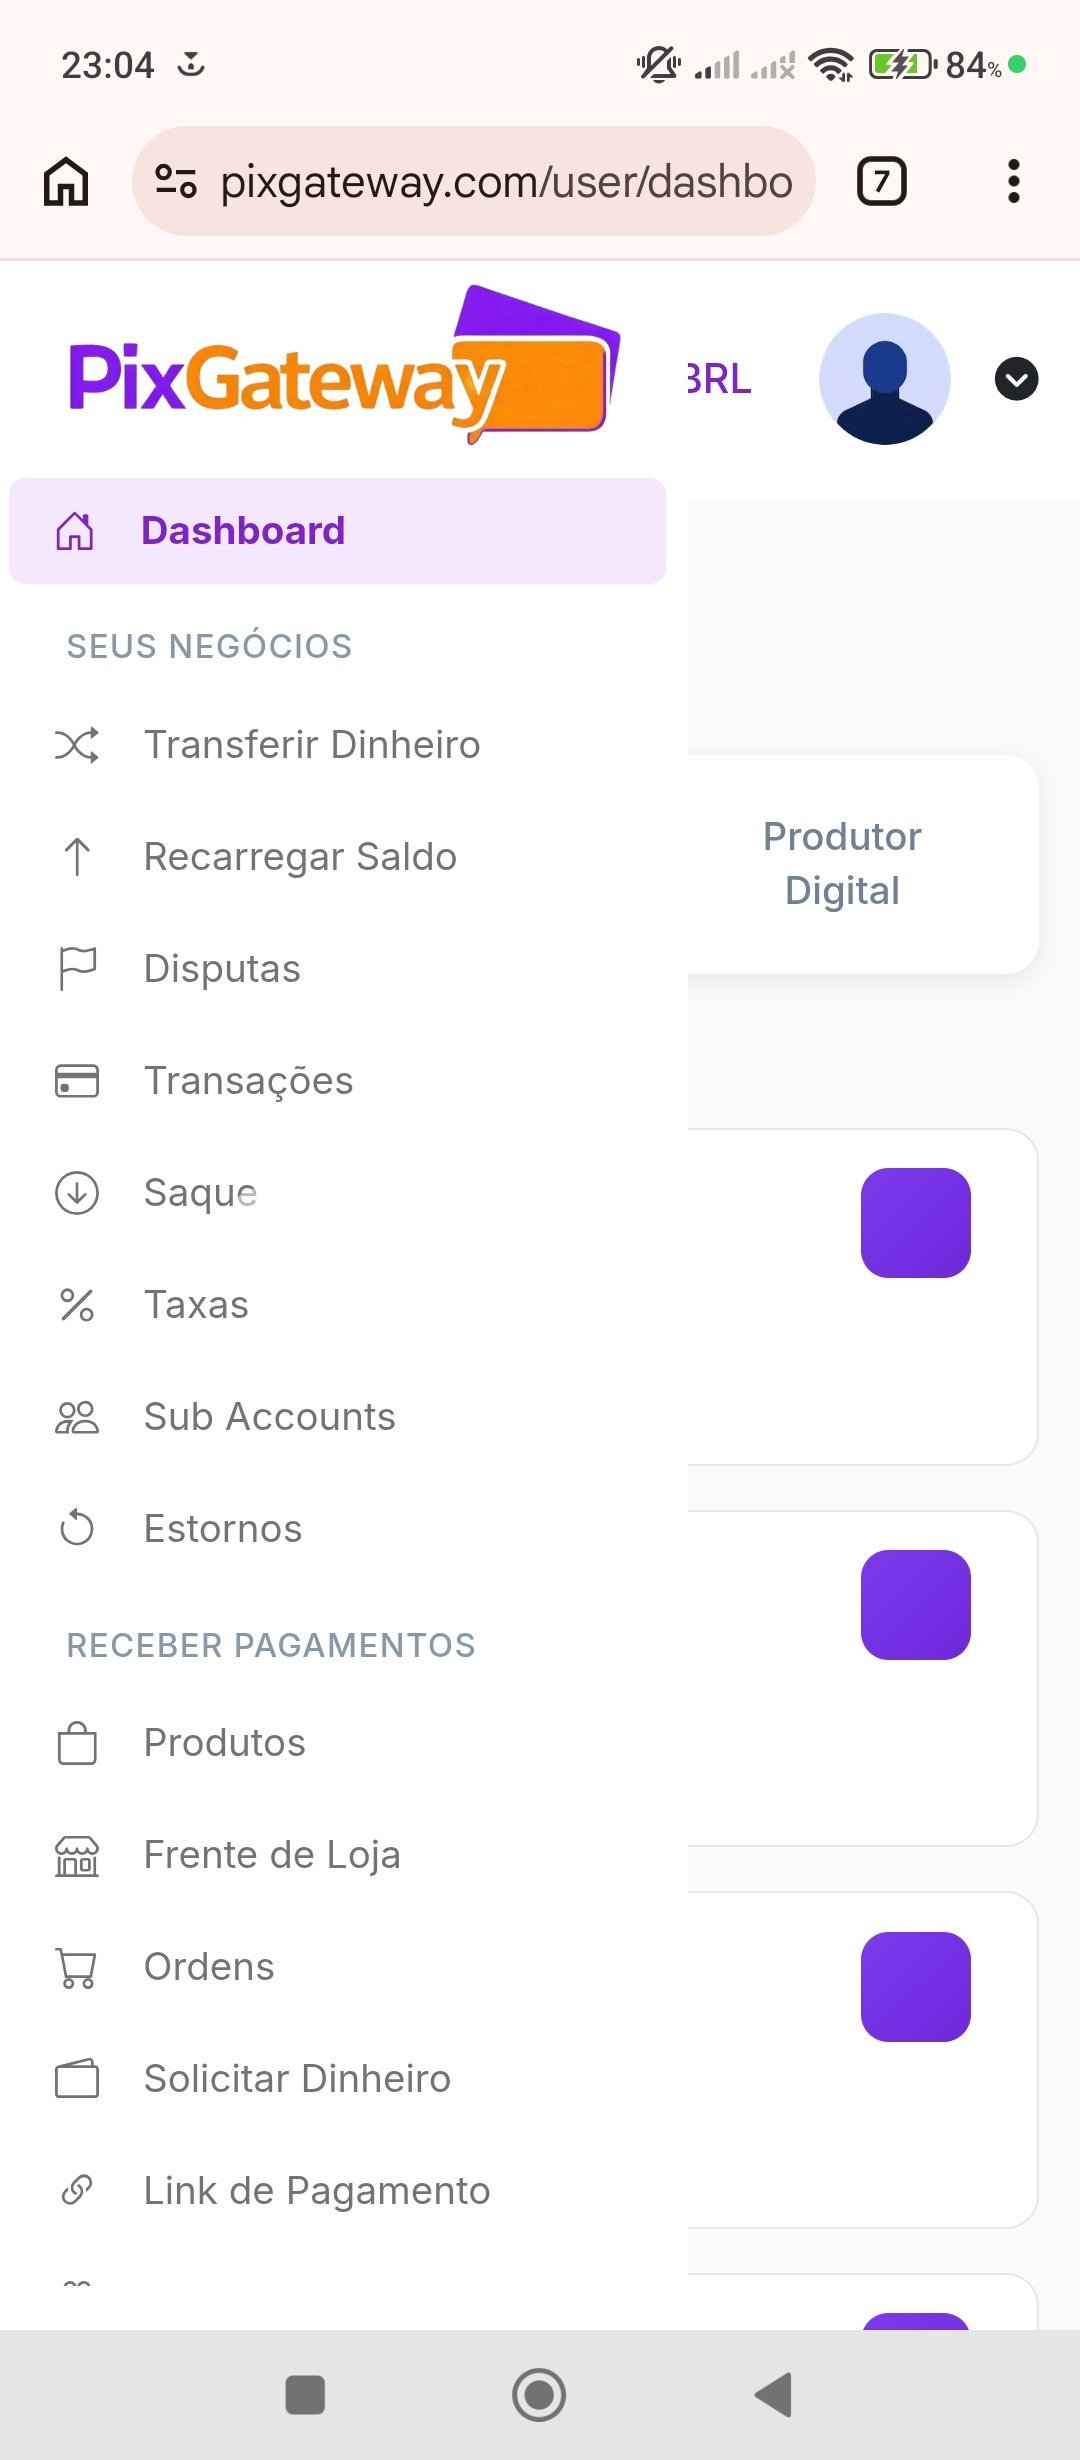Tap the Ordens shopping cart icon
Image resolution: width=1080 pixels, height=2460 pixels.
[x=77, y=1967]
